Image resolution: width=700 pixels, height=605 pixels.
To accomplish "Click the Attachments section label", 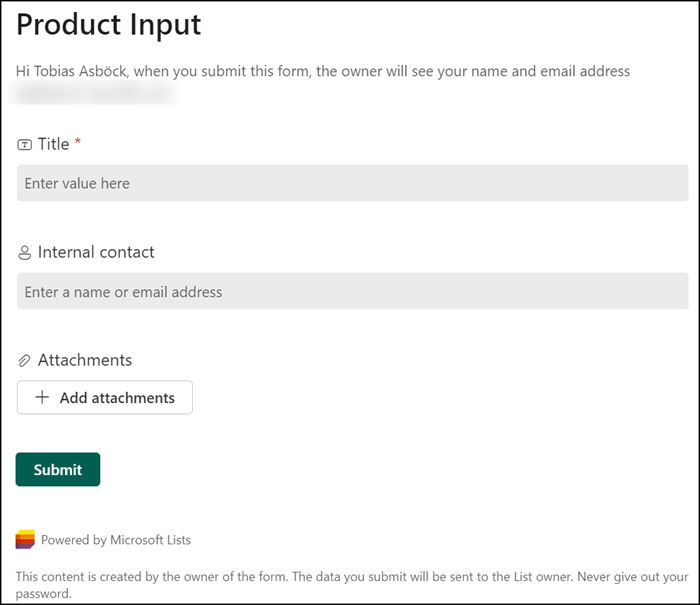I will tap(85, 360).
